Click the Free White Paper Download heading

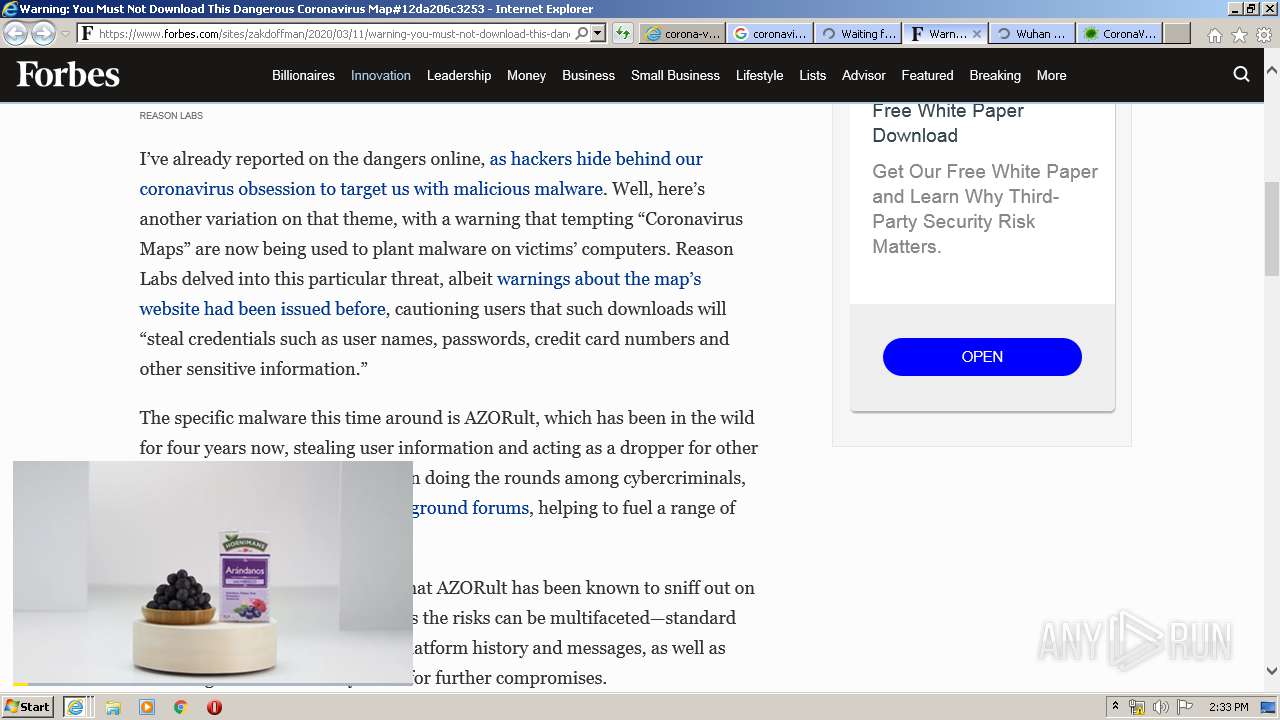coord(948,123)
